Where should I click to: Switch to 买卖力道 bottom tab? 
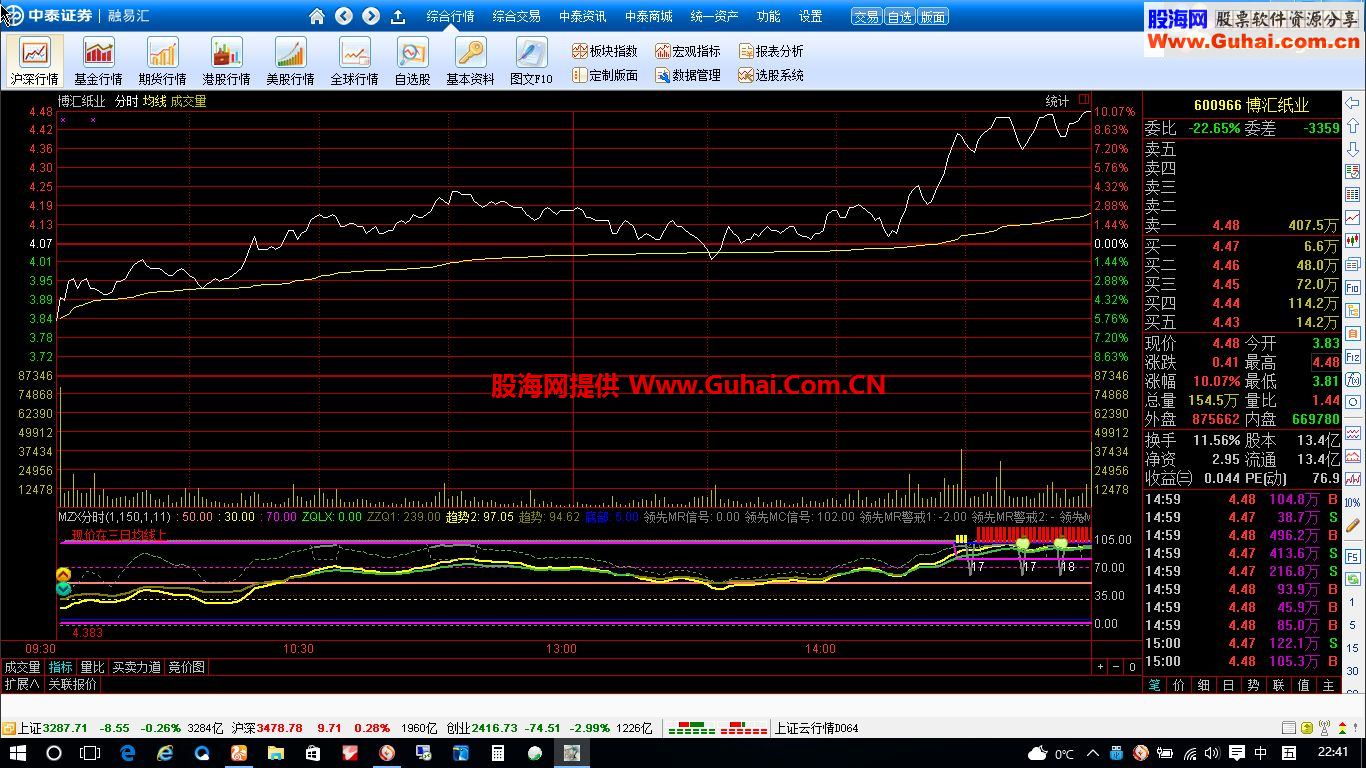pyautogui.click(x=136, y=667)
